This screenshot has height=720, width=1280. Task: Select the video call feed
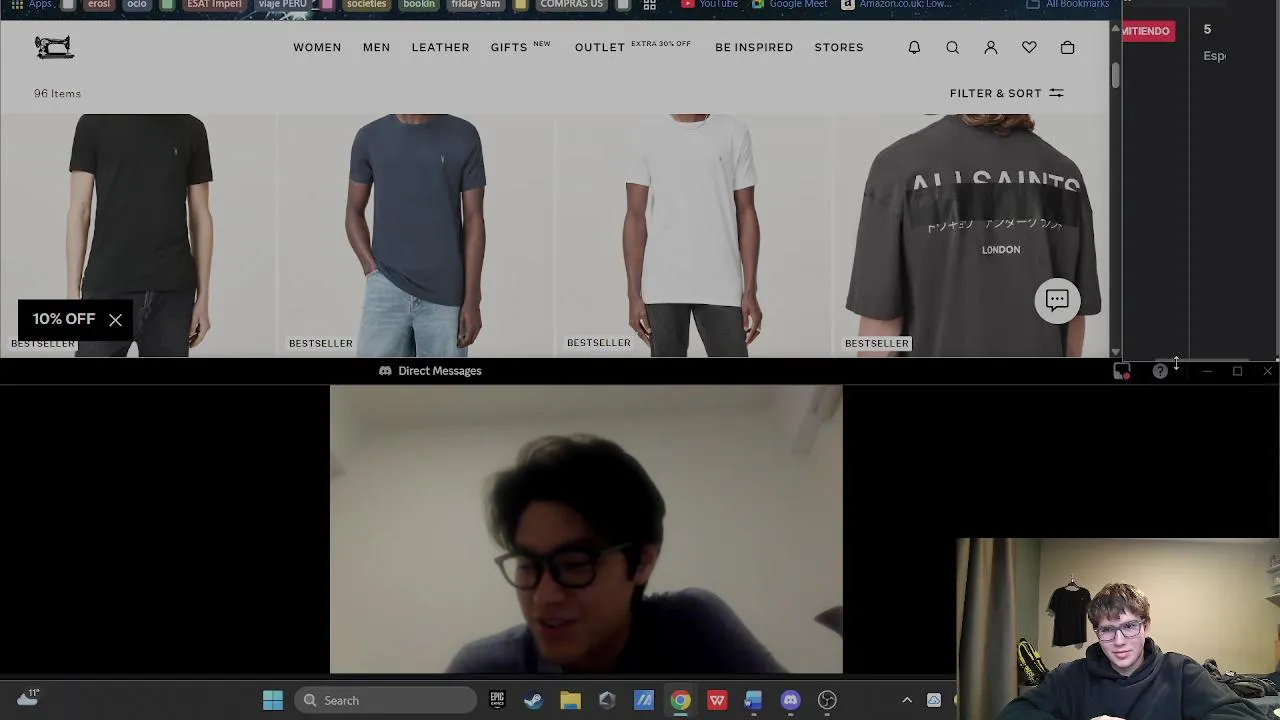[586, 530]
